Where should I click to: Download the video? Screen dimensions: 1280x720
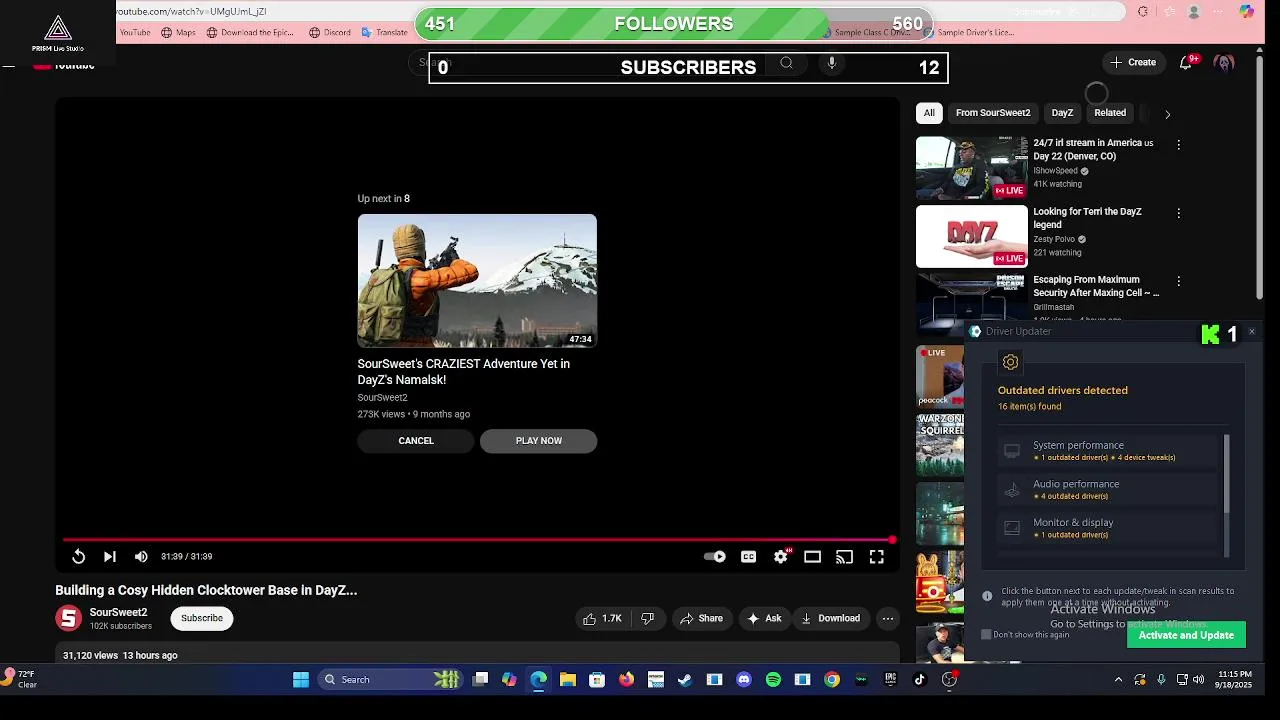tap(830, 619)
